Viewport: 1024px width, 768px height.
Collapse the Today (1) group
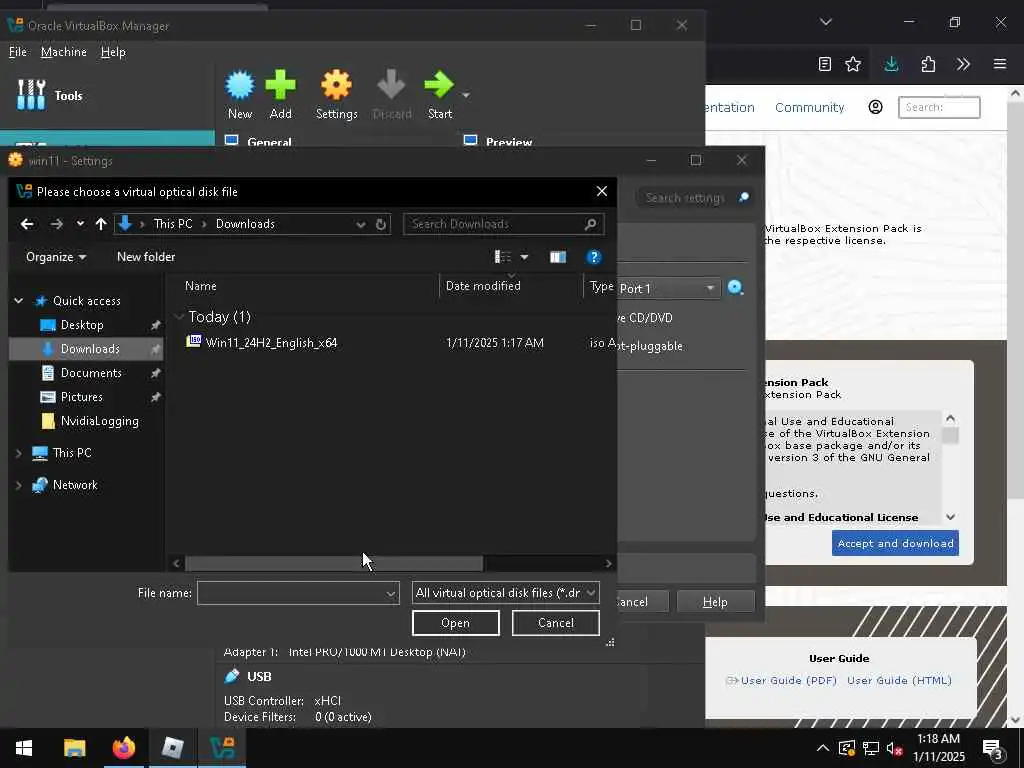tap(179, 317)
